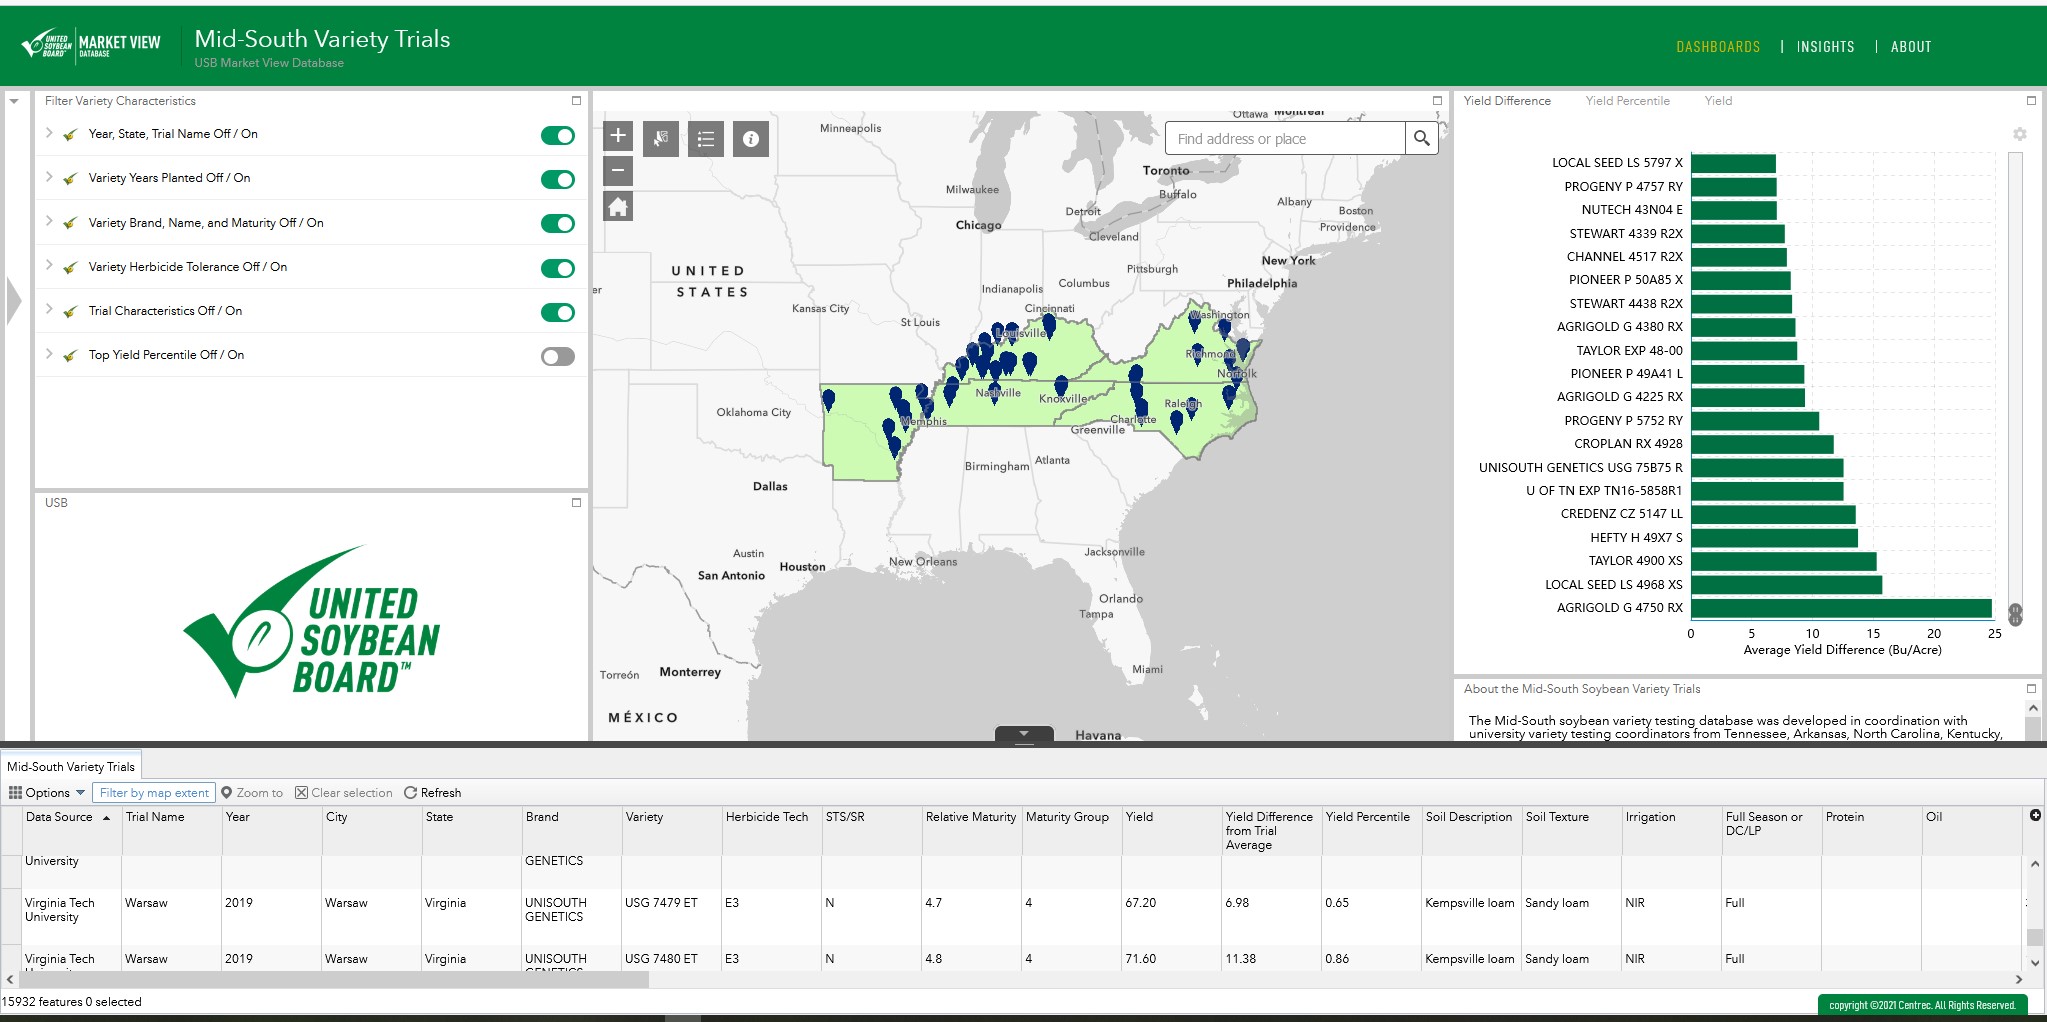Click the Find address or place field
The width and height of the screenshot is (2047, 1022).
point(1285,139)
